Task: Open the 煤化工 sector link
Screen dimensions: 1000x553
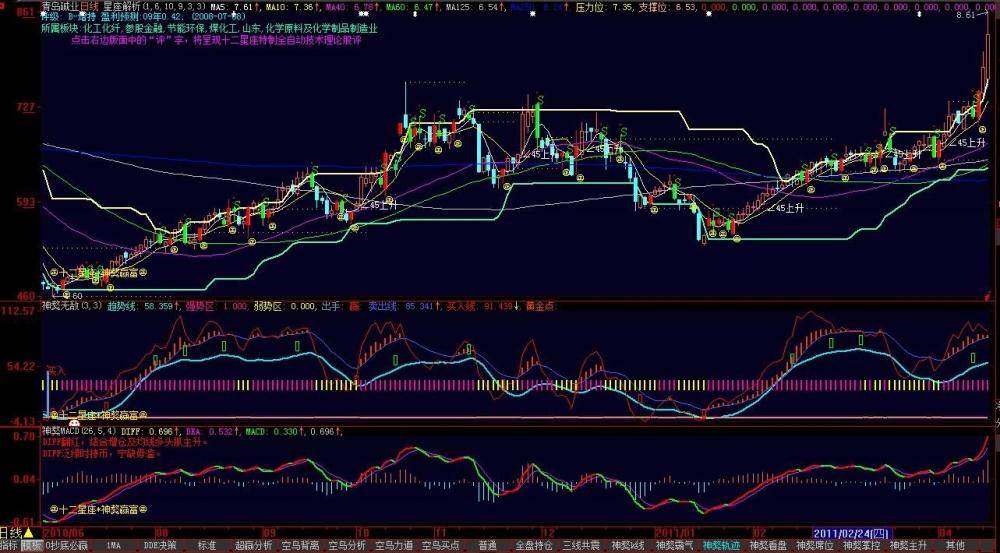Action: pyautogui.click(x=225, y=29)
